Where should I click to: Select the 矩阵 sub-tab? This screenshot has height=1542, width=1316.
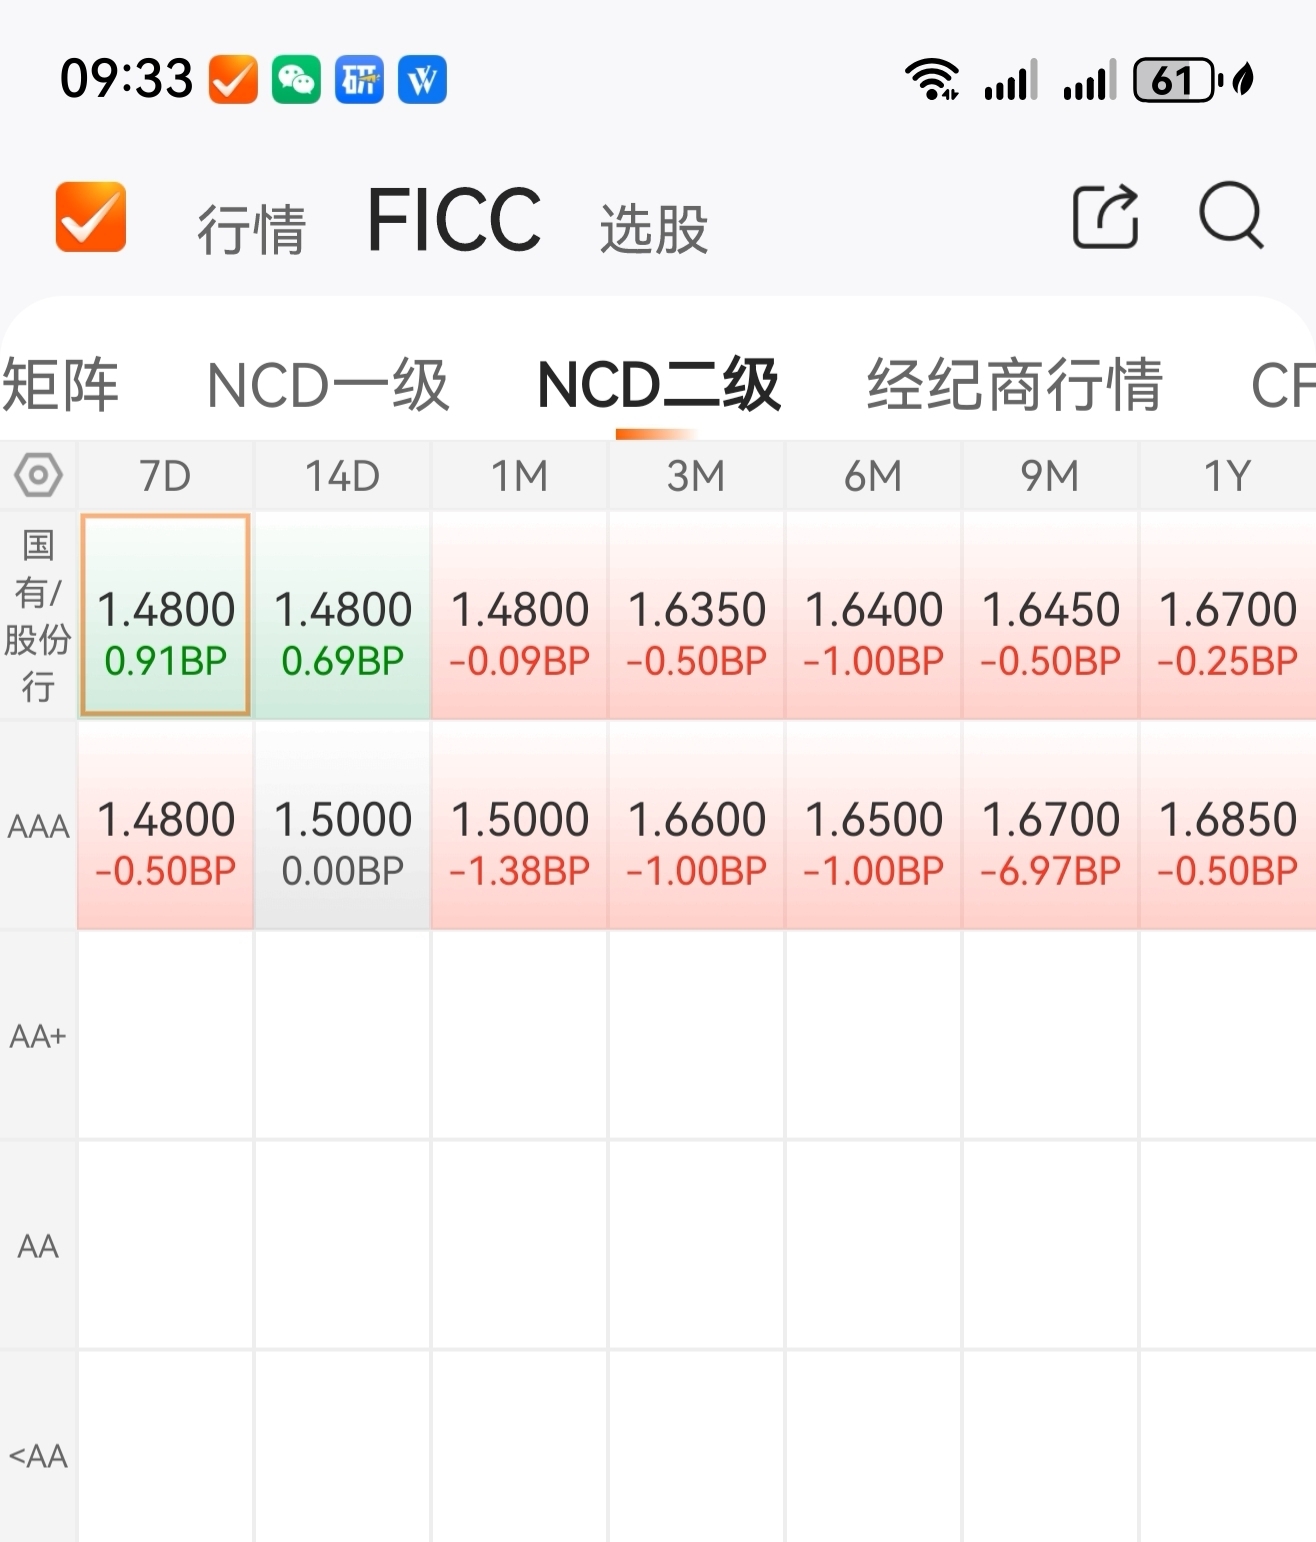[60, 385]
